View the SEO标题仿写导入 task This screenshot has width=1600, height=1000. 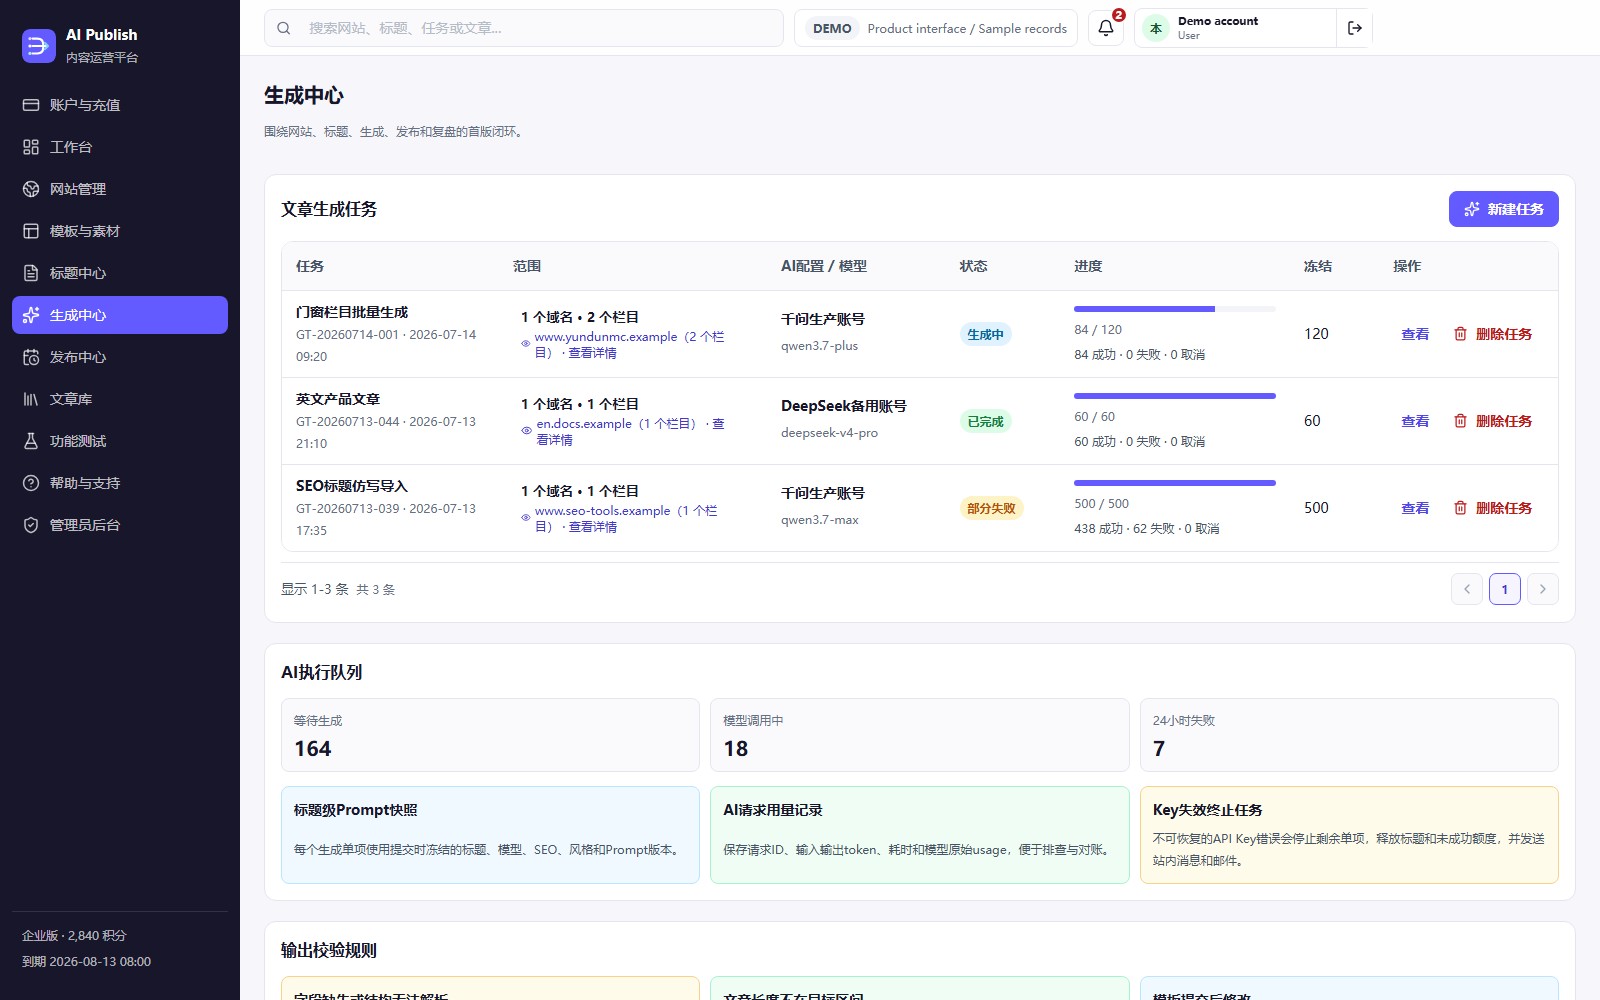[1415, 508]
